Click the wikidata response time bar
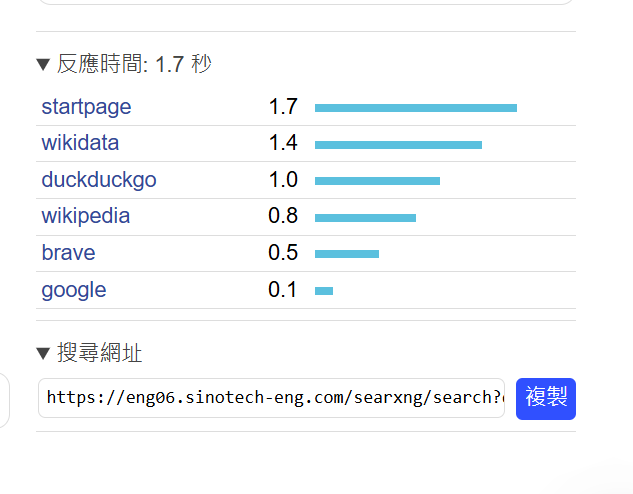633x494 pixels. click(x=398, y=144)
